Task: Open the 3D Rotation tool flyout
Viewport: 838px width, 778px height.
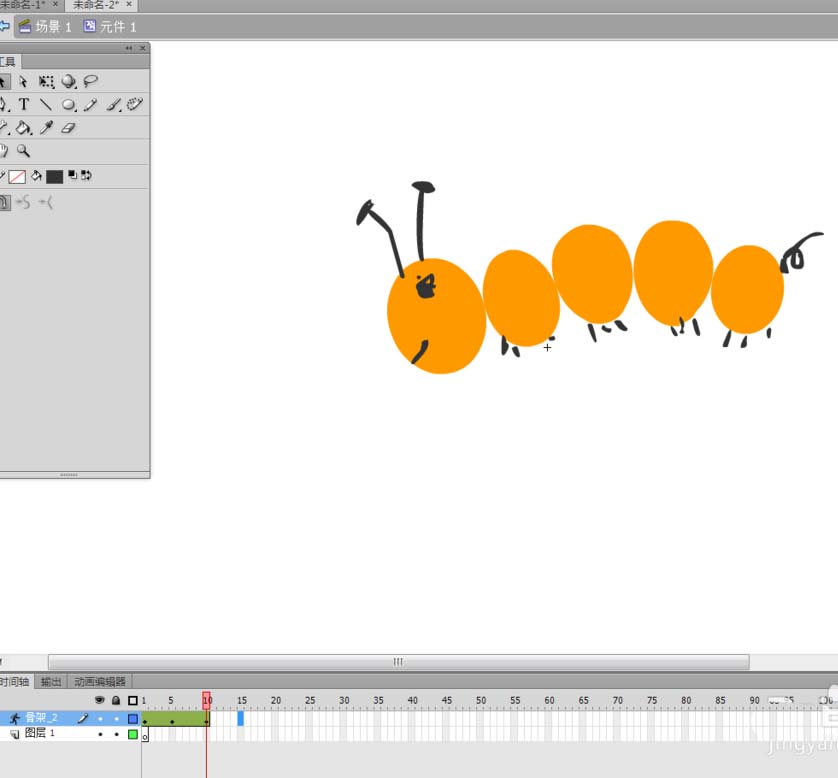Action: (69, 82)
